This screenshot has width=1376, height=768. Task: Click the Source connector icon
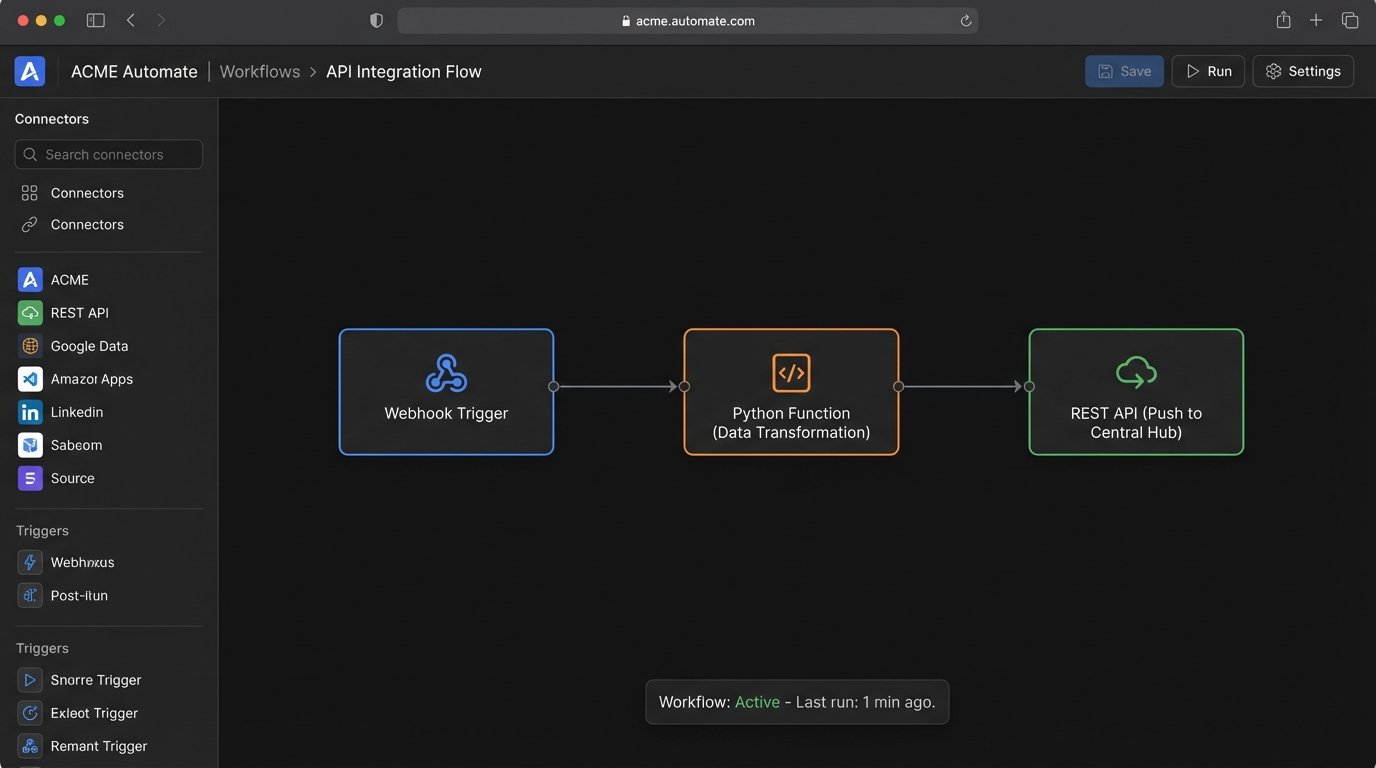tap(30, 478)
